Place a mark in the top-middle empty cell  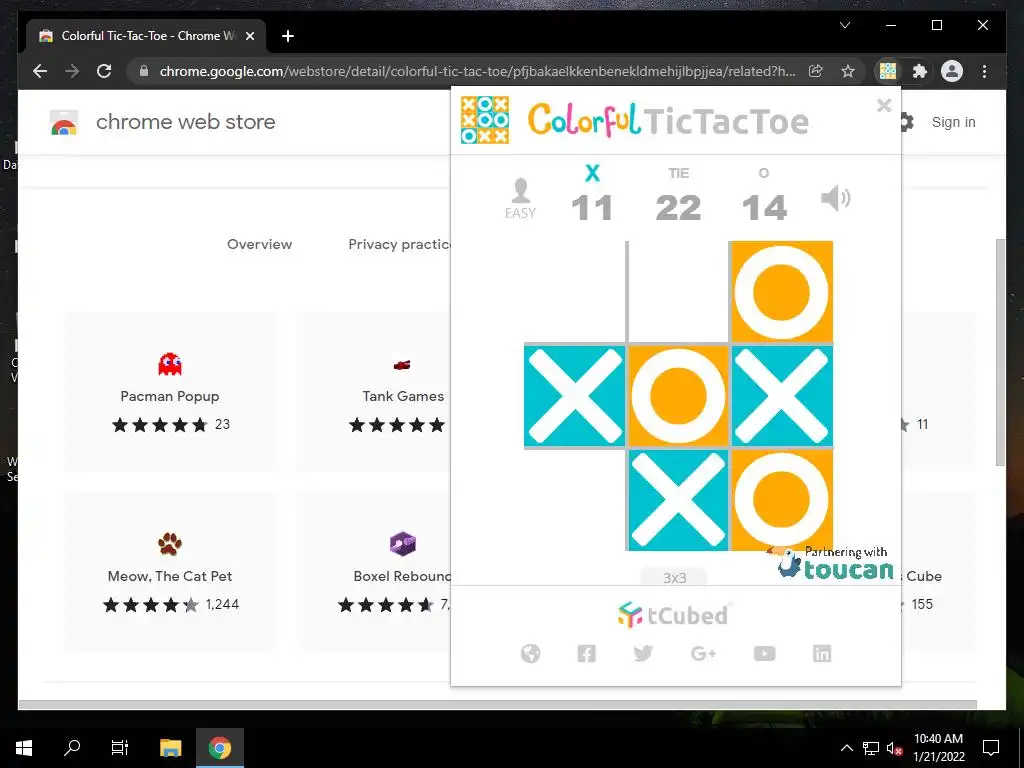(678, 292)
